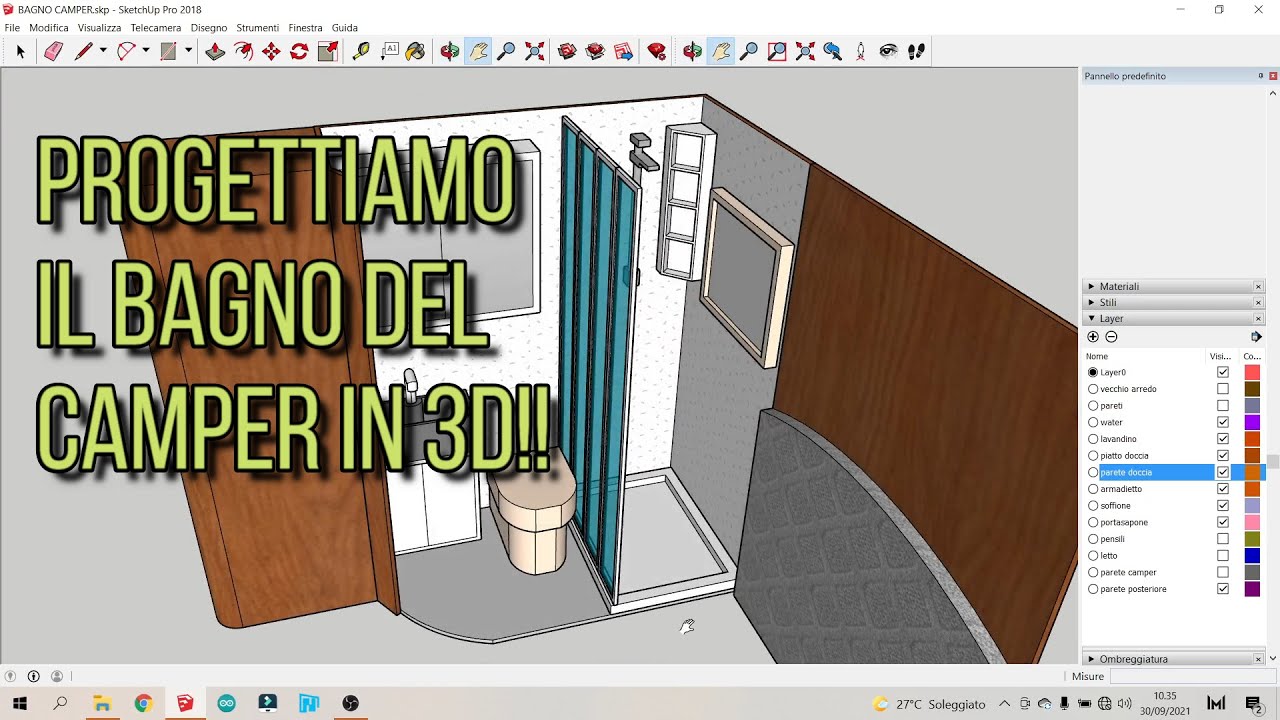The height and width of the screenshot is (720, 1280).
Task: Activate the Push/Pull tool
Action: (215, 51)
